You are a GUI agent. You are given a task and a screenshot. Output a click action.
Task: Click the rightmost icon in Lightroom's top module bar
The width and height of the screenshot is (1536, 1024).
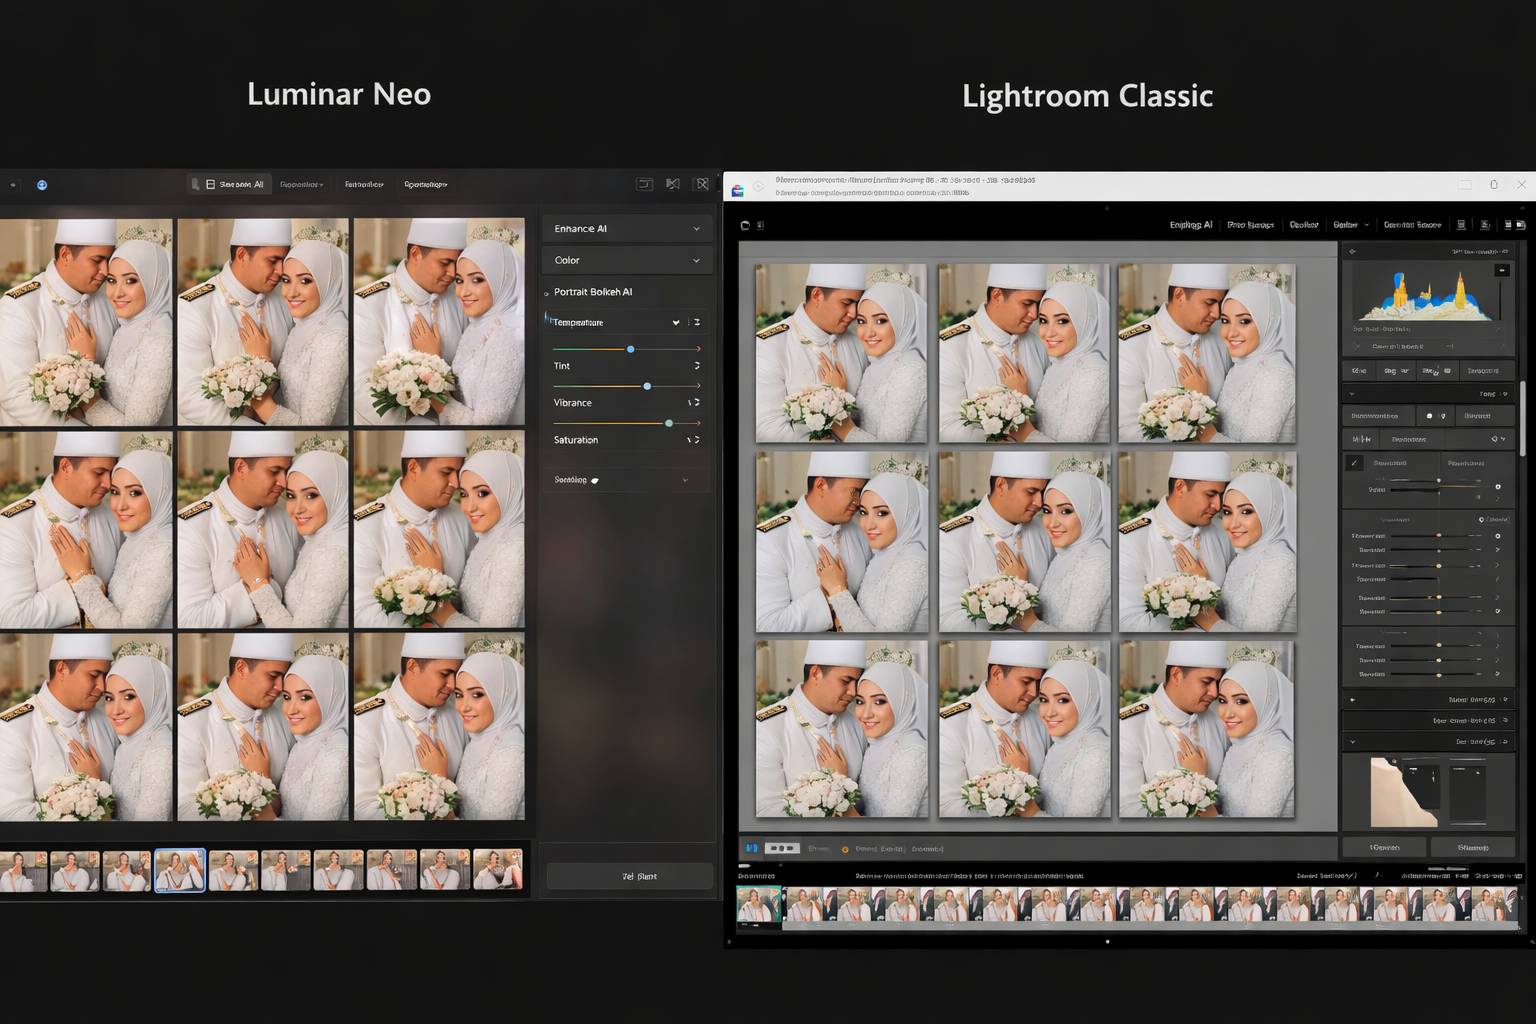[1520, 225]
